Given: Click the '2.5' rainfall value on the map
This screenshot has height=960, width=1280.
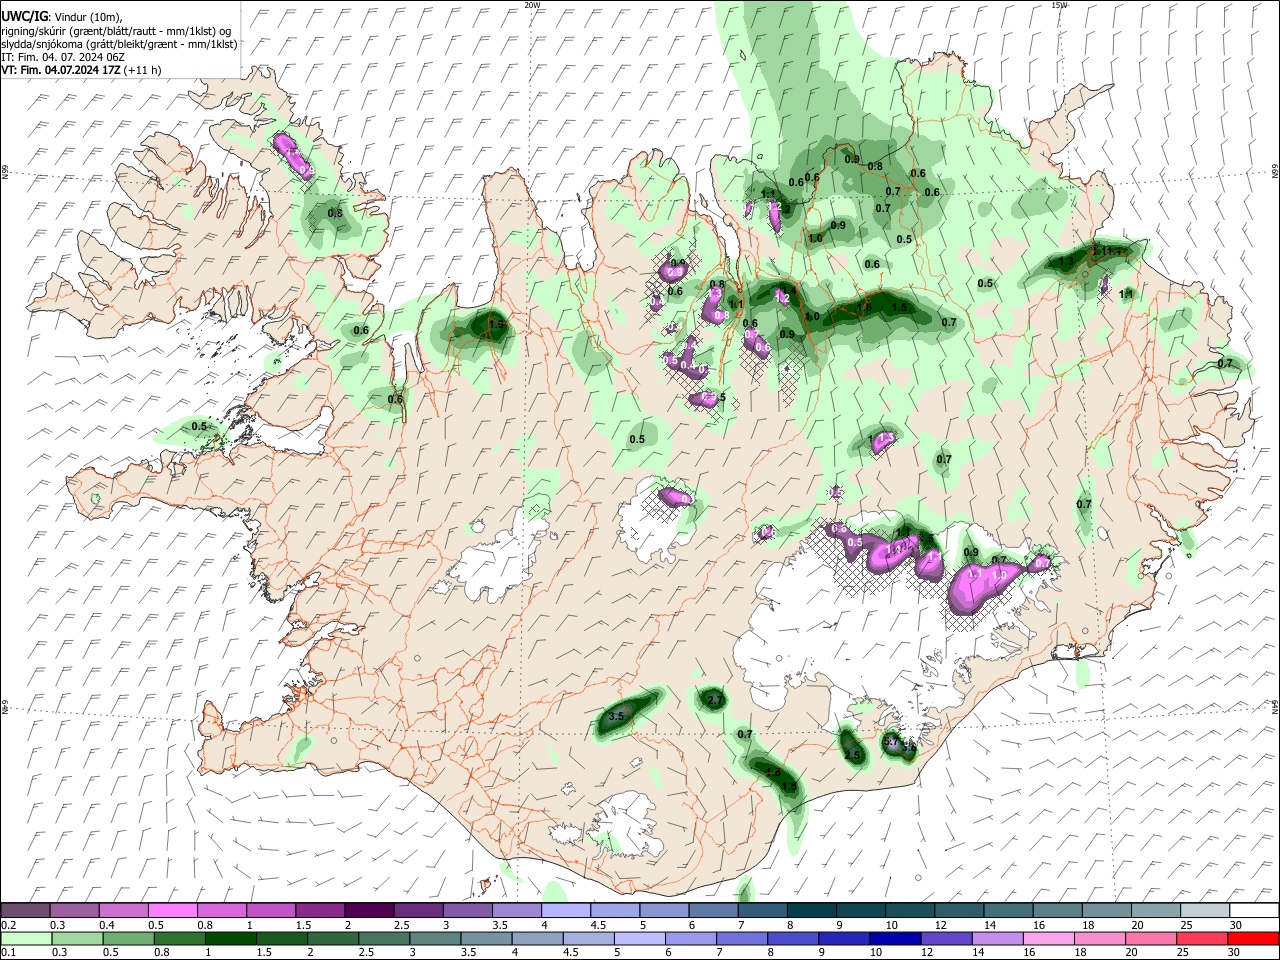Looking at the screenshot, I should pos(852,755).
